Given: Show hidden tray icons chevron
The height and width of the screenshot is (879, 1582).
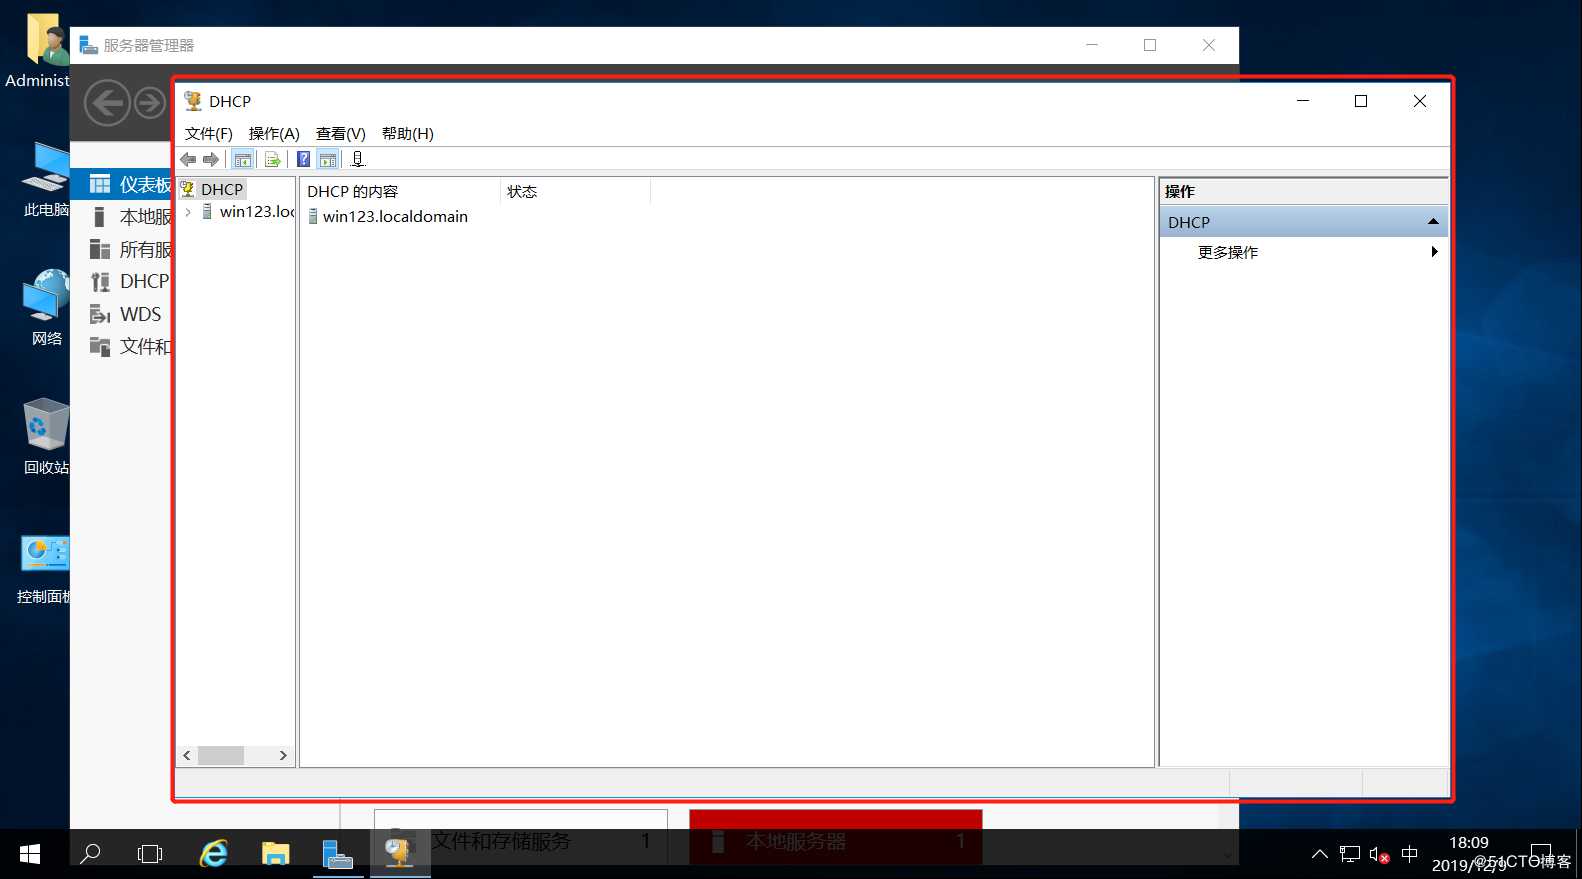Looking at the screenshot, I should point(1320,854).
